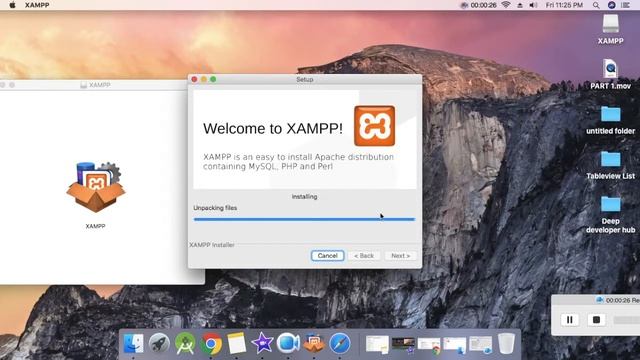This screenshot has width=640, height=360.
Task: Open Notification Center list icon
Action: 625,5
